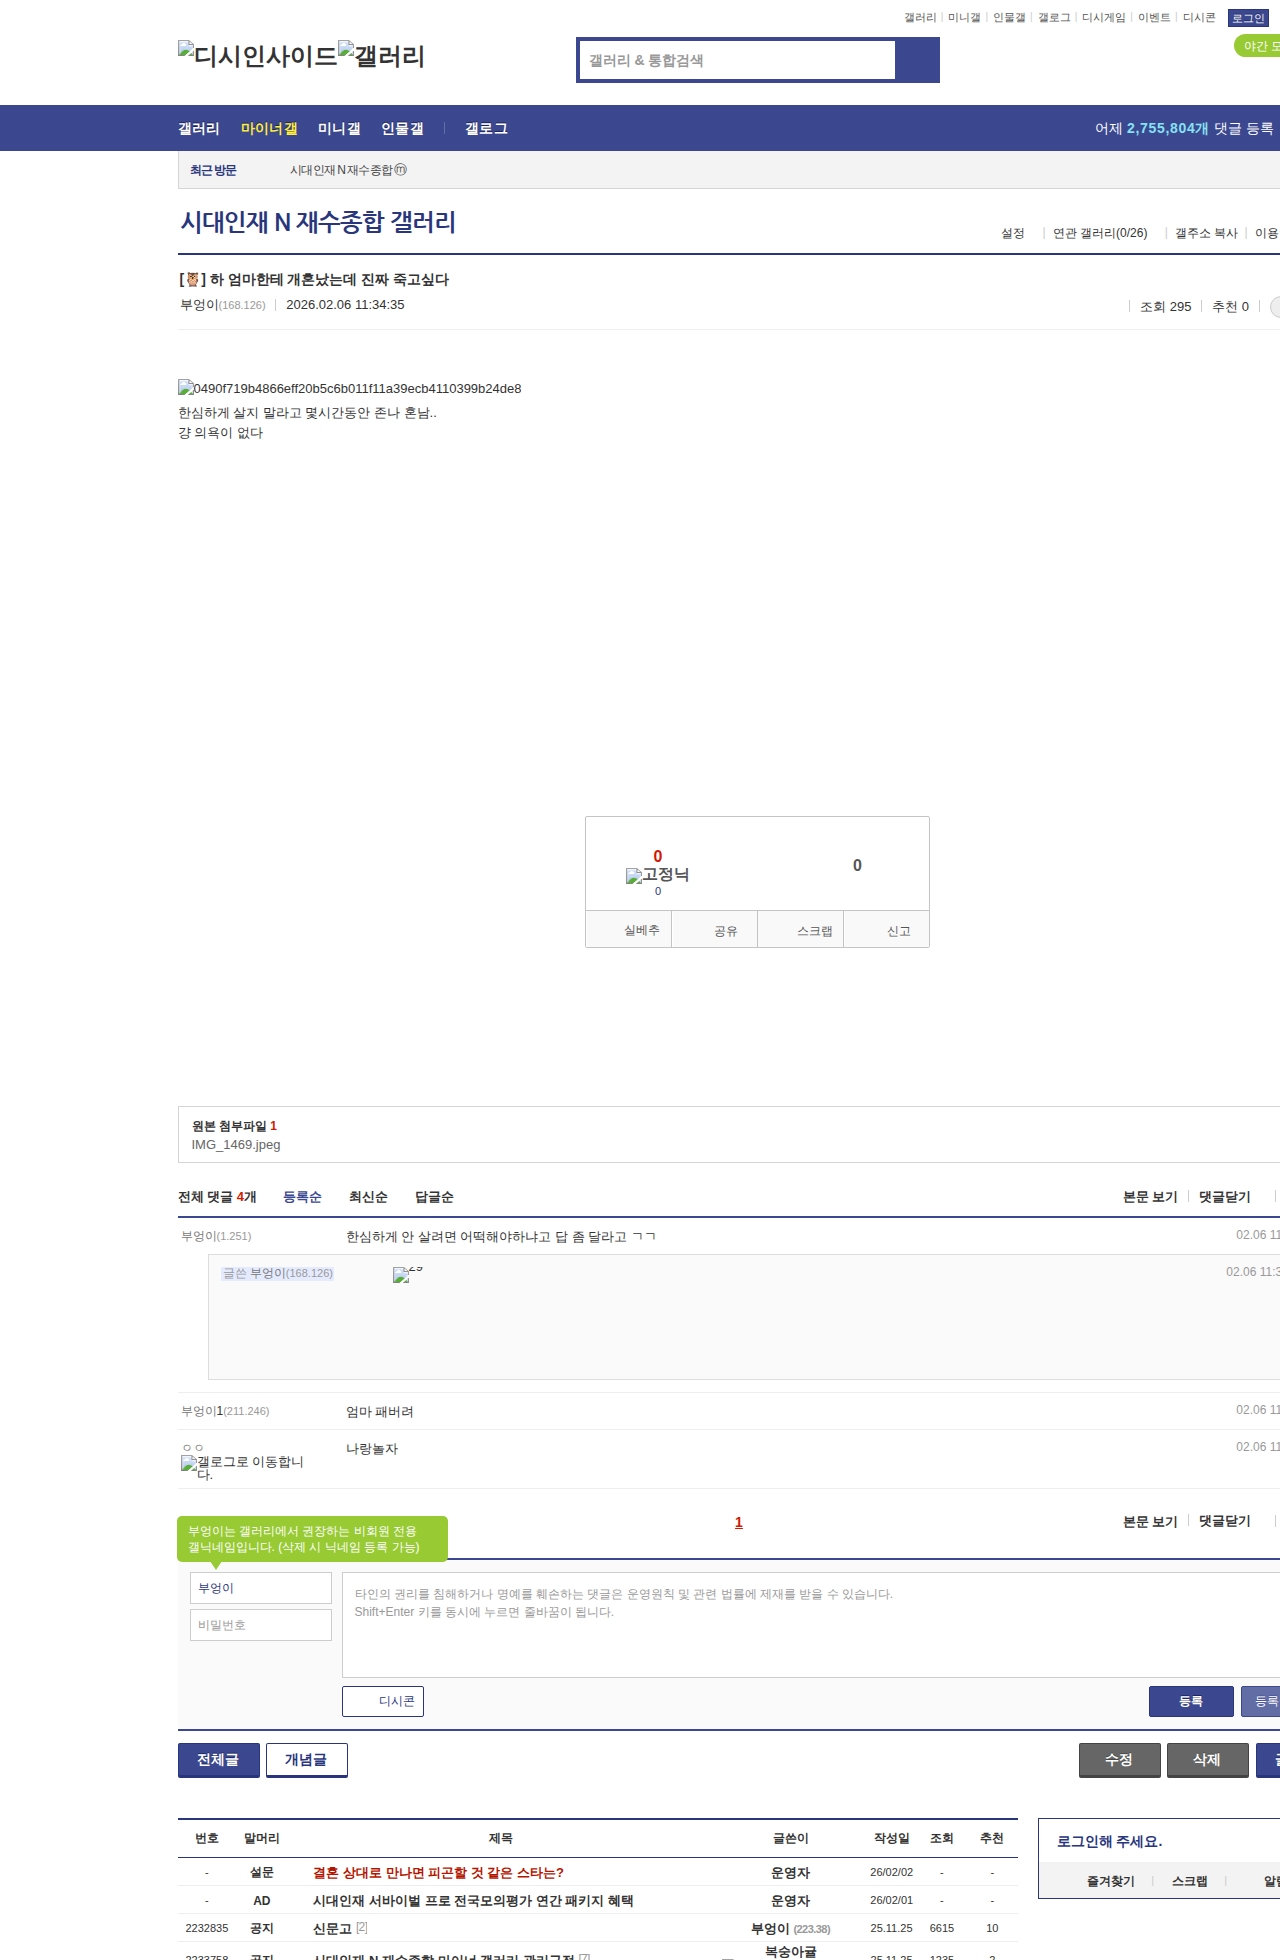Click the blue search button beside the search box
Image resolution: width=1280 pixels, height=1960 pixels.
pos(917,60)
